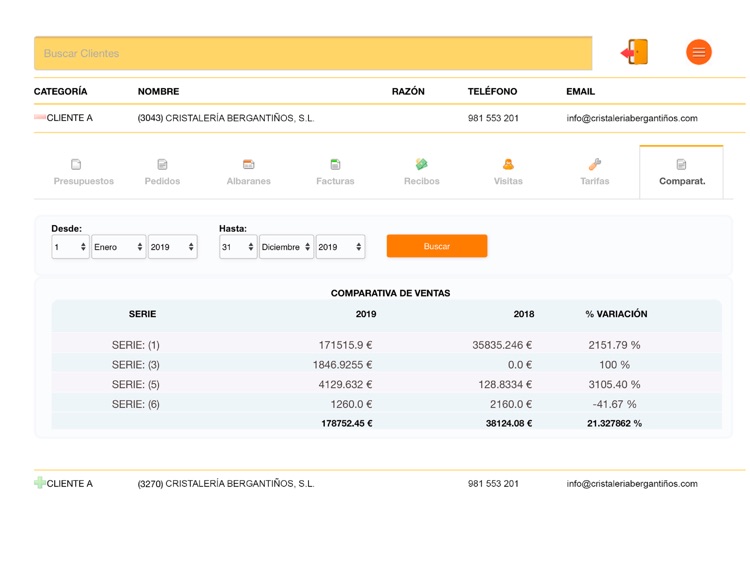Click the email of client 3043
The height and width of the screenshot is (562, 750).
pos(632,118)
